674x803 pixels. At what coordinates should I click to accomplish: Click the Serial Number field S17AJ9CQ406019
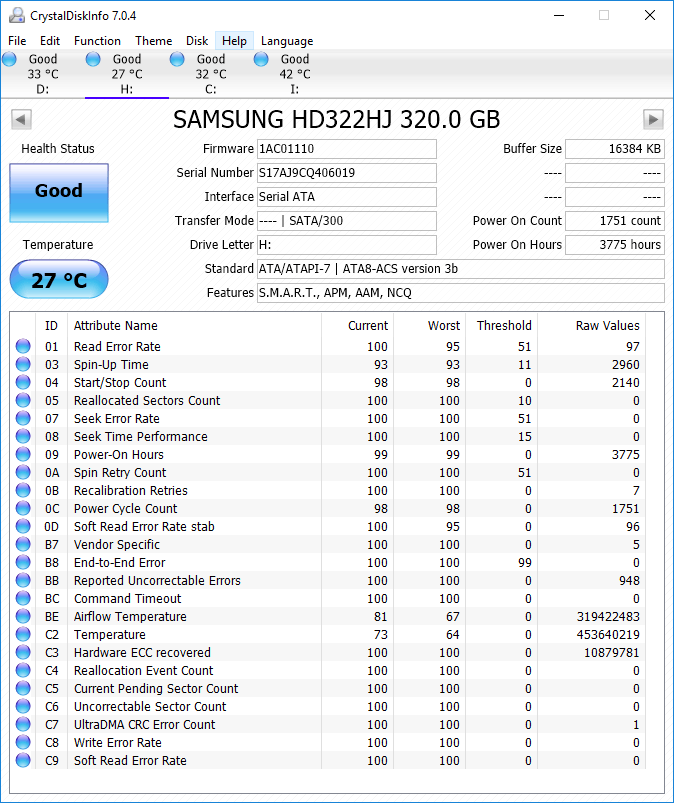point(347,173)
